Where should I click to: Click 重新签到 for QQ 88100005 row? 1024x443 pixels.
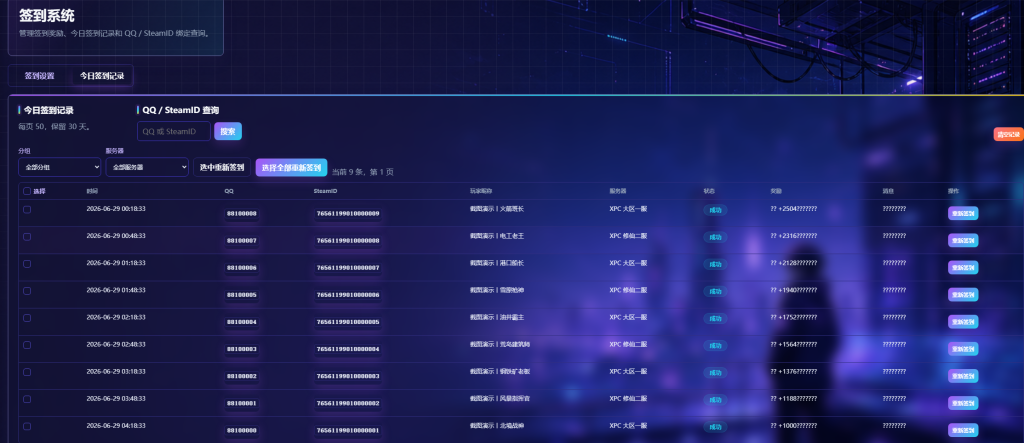[963, 295]
